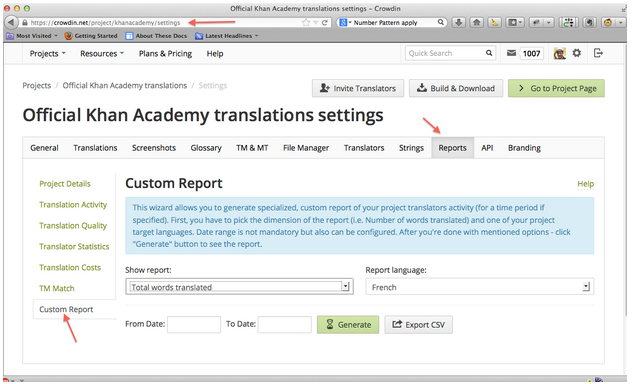Screen dimensions: 633x384
Task: Expand the Projects menu
Action: pyautogui.click(x=47, y=54)
